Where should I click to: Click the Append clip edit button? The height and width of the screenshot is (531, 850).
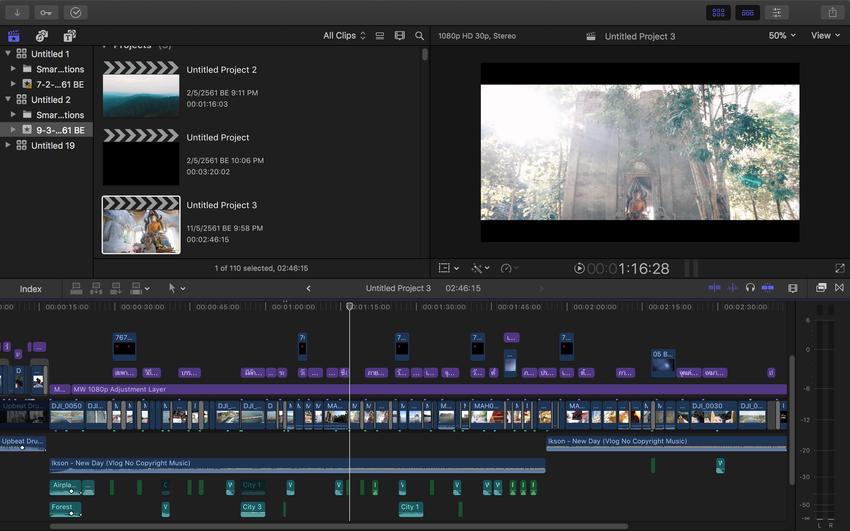[115, 288]
